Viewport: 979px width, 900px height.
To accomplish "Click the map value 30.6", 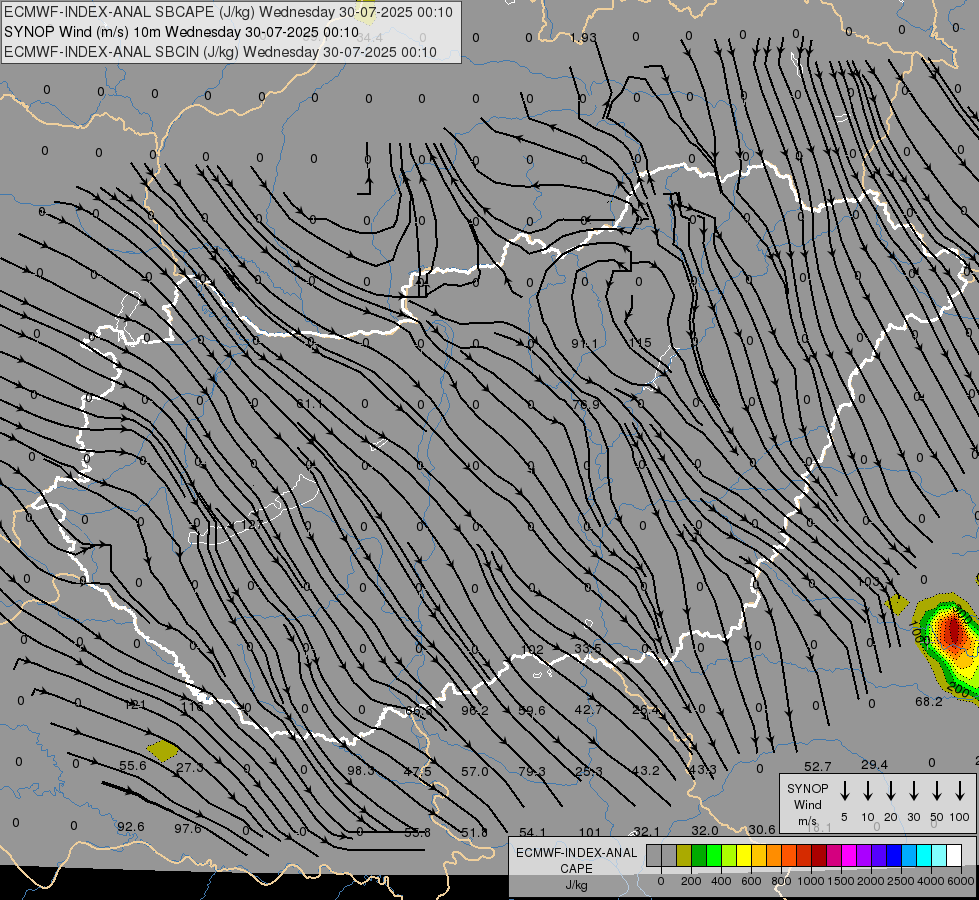I will [762, 829].
